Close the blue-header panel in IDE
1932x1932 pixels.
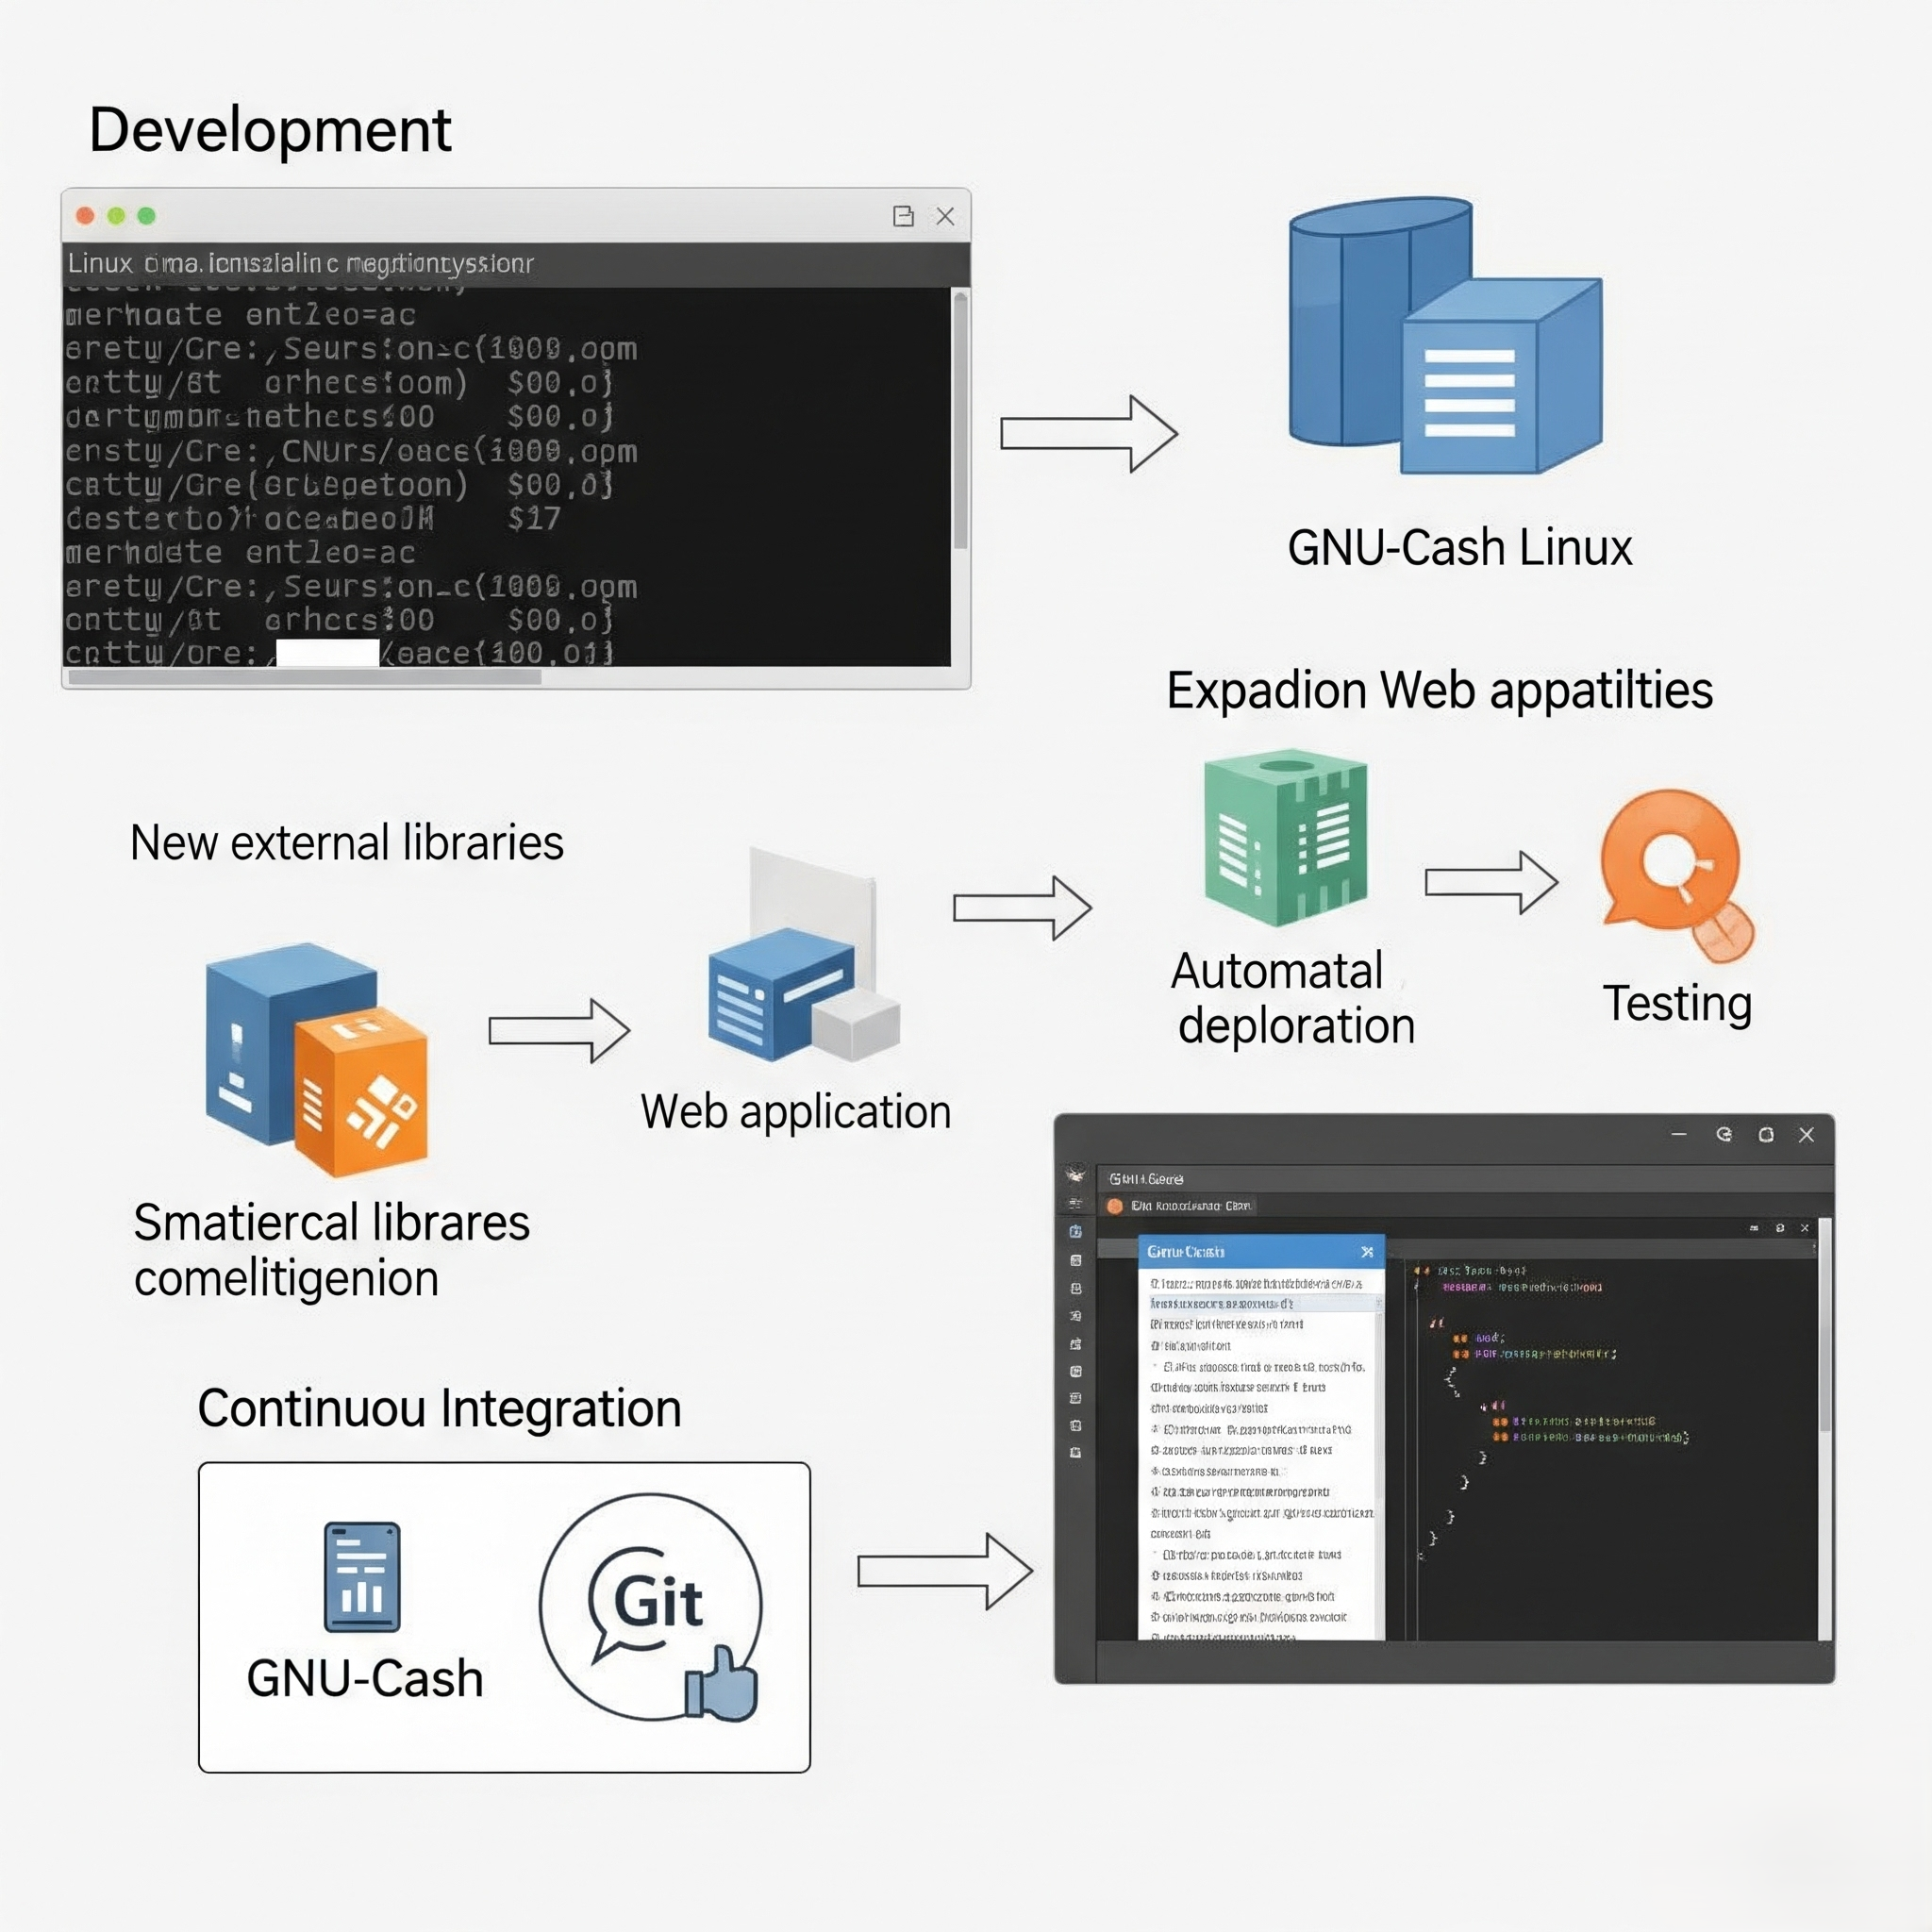(x=1367, y=1252)
